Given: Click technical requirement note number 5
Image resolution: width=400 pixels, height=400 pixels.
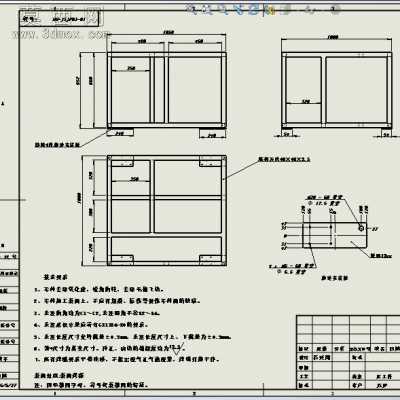Looking at the screenshot, I should [x=133, y=337].
